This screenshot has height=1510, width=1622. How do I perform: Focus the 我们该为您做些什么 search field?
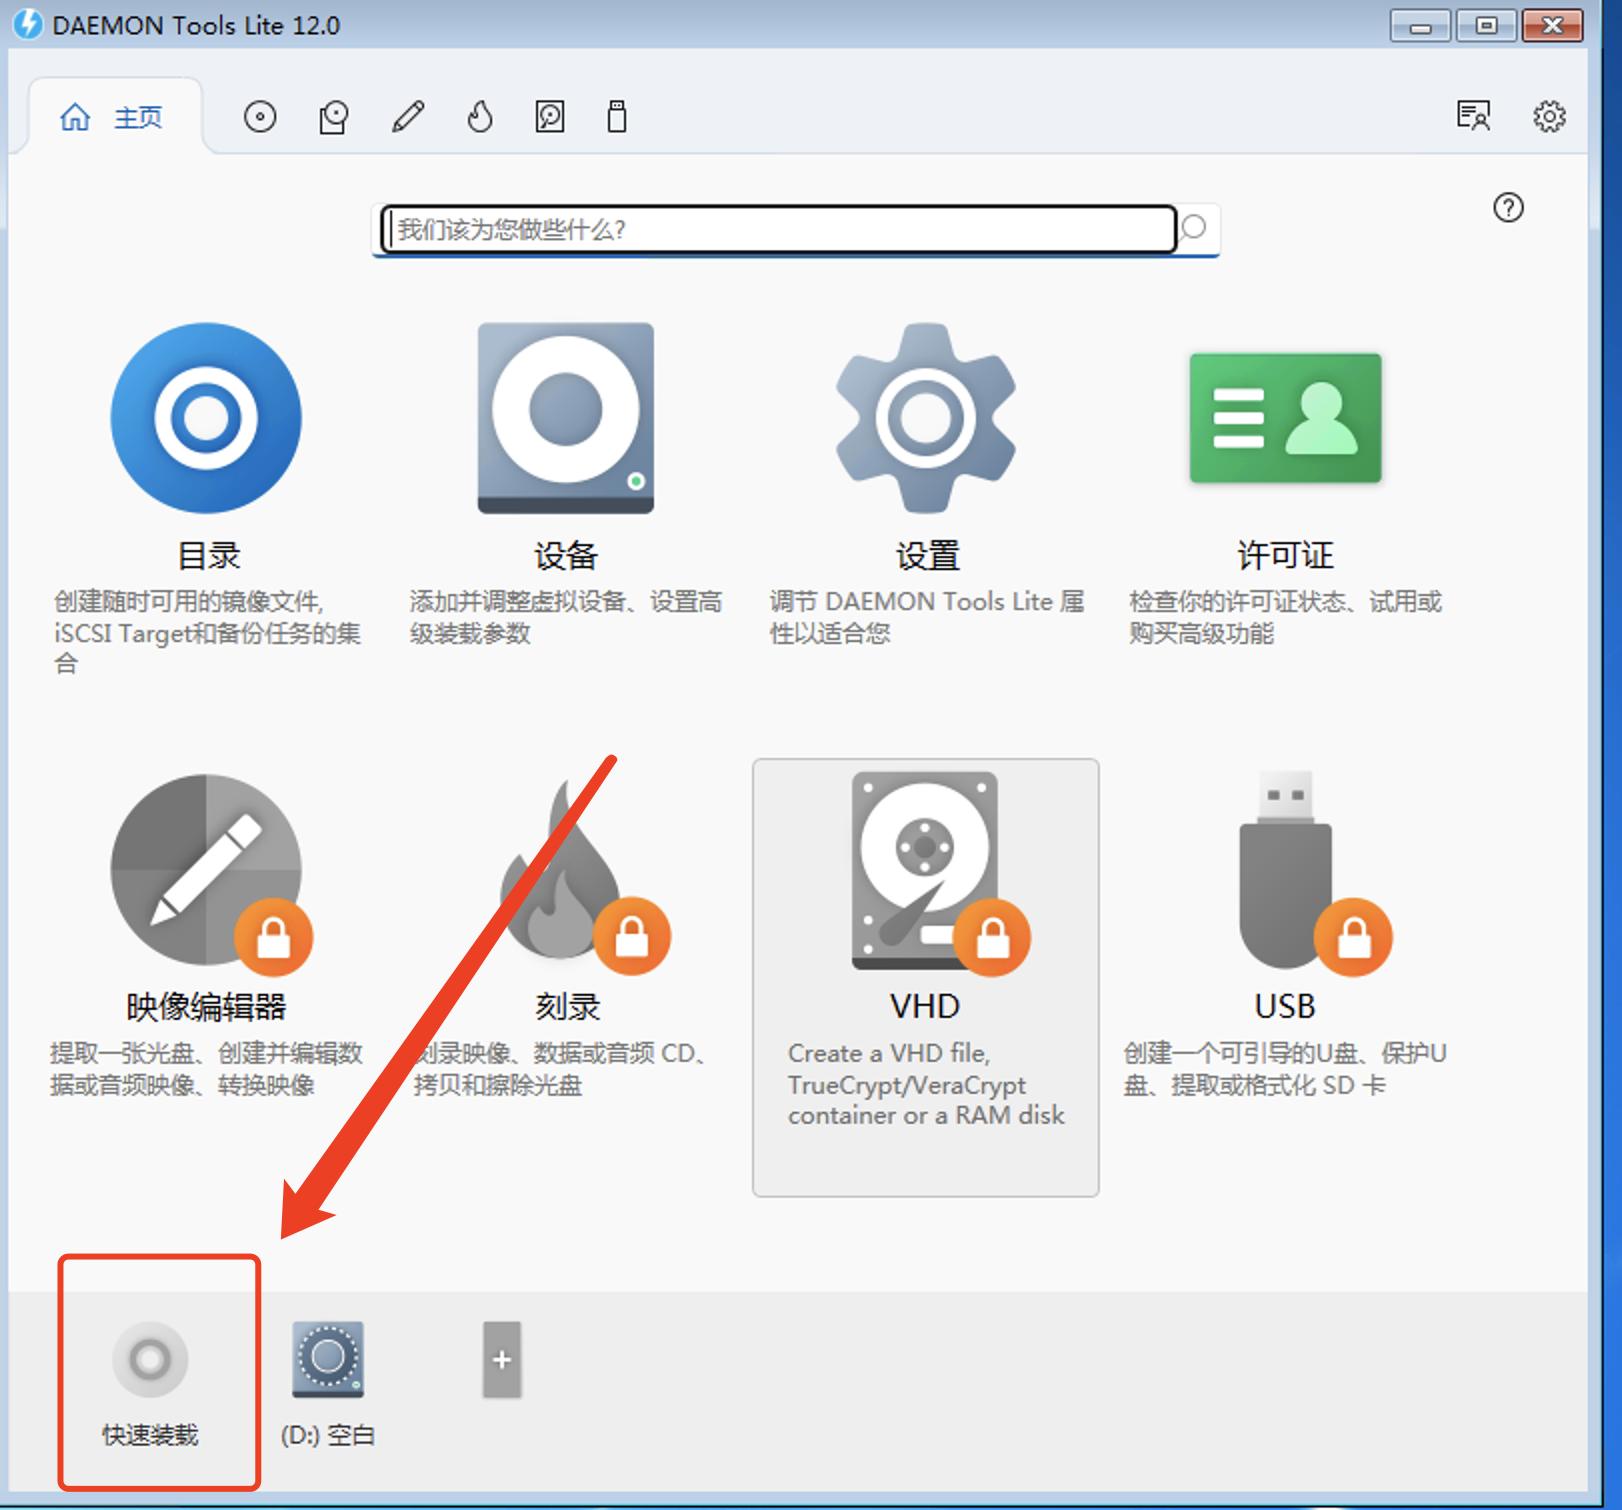tap(778, 229)
